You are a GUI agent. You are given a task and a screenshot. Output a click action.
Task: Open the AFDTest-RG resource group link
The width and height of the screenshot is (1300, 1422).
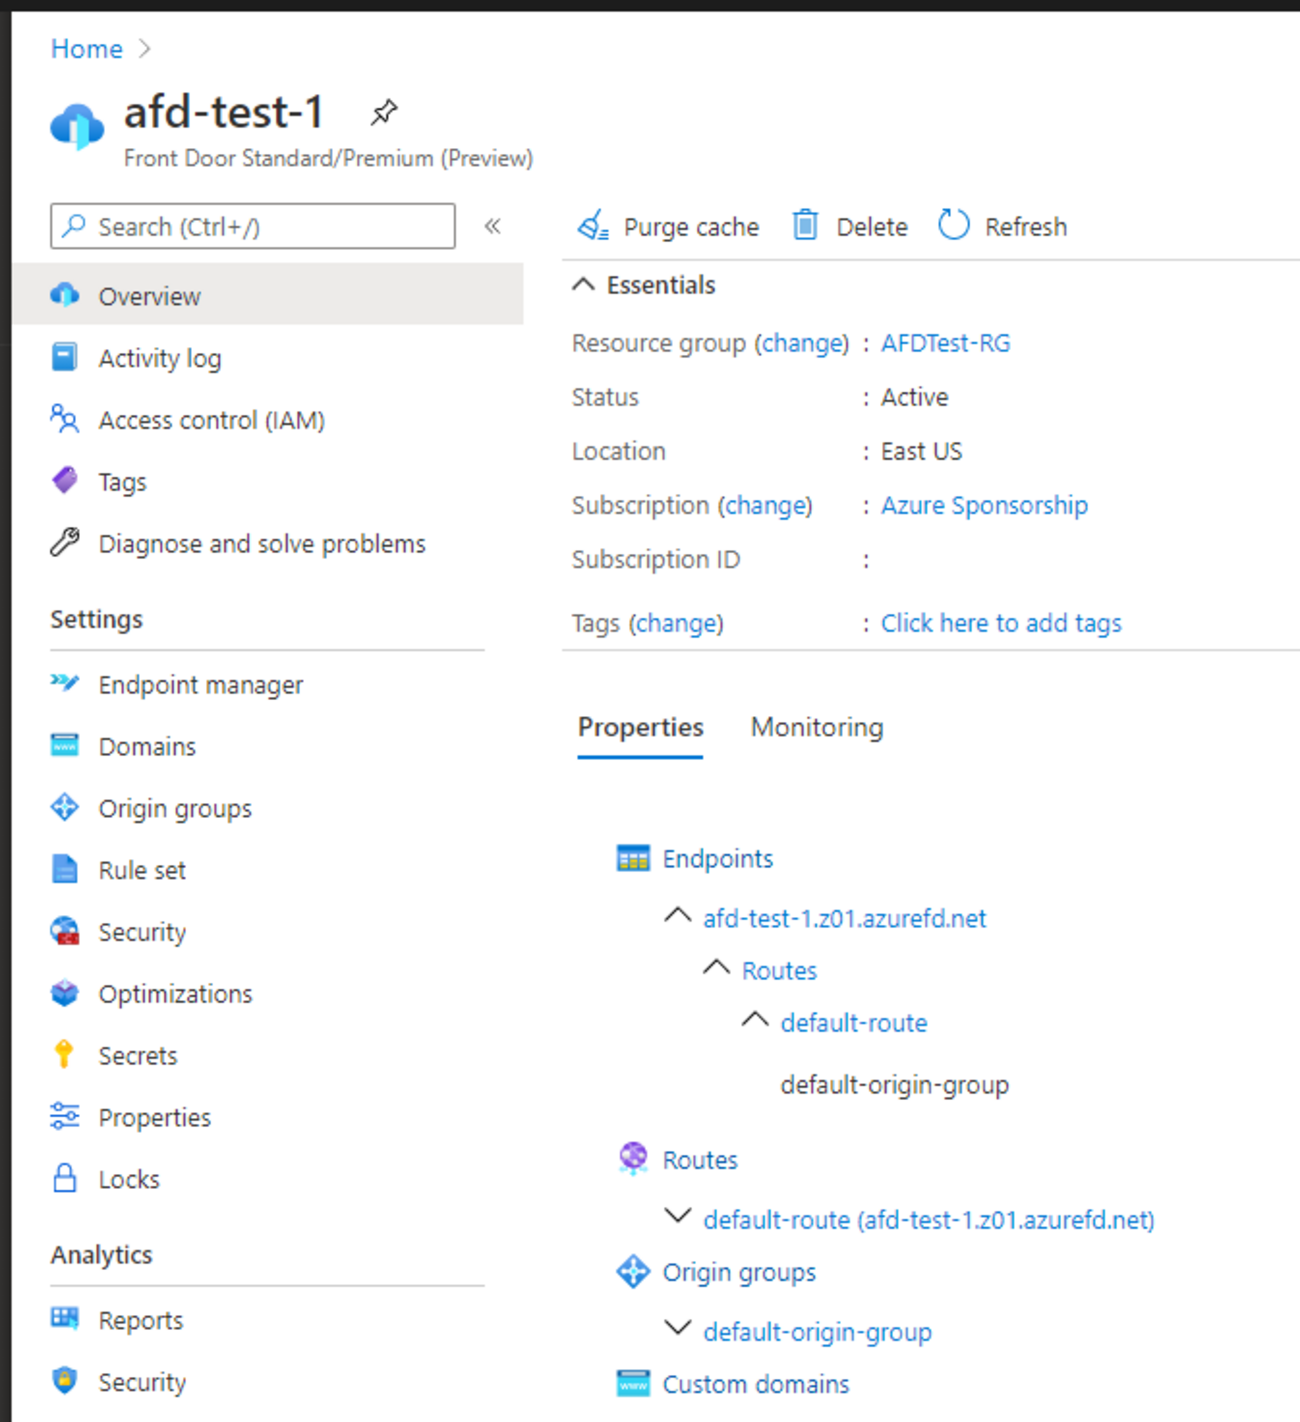coord(945,343)
